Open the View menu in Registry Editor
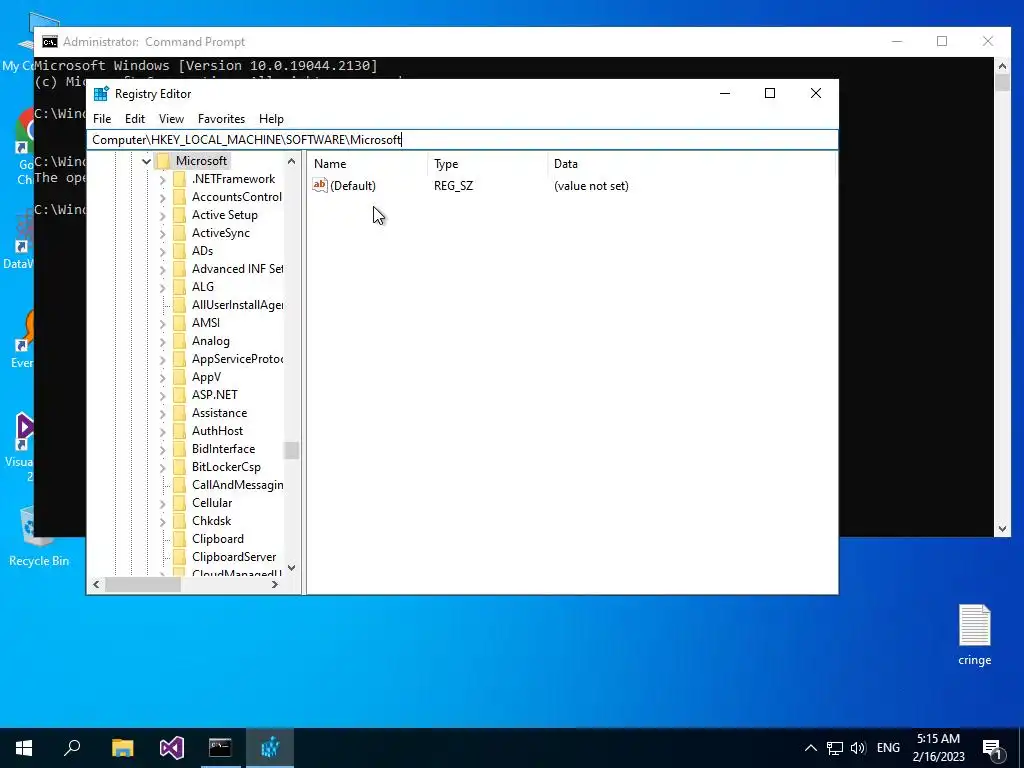The width and height of the screenshot is (1024, 768). pos(171,119)
